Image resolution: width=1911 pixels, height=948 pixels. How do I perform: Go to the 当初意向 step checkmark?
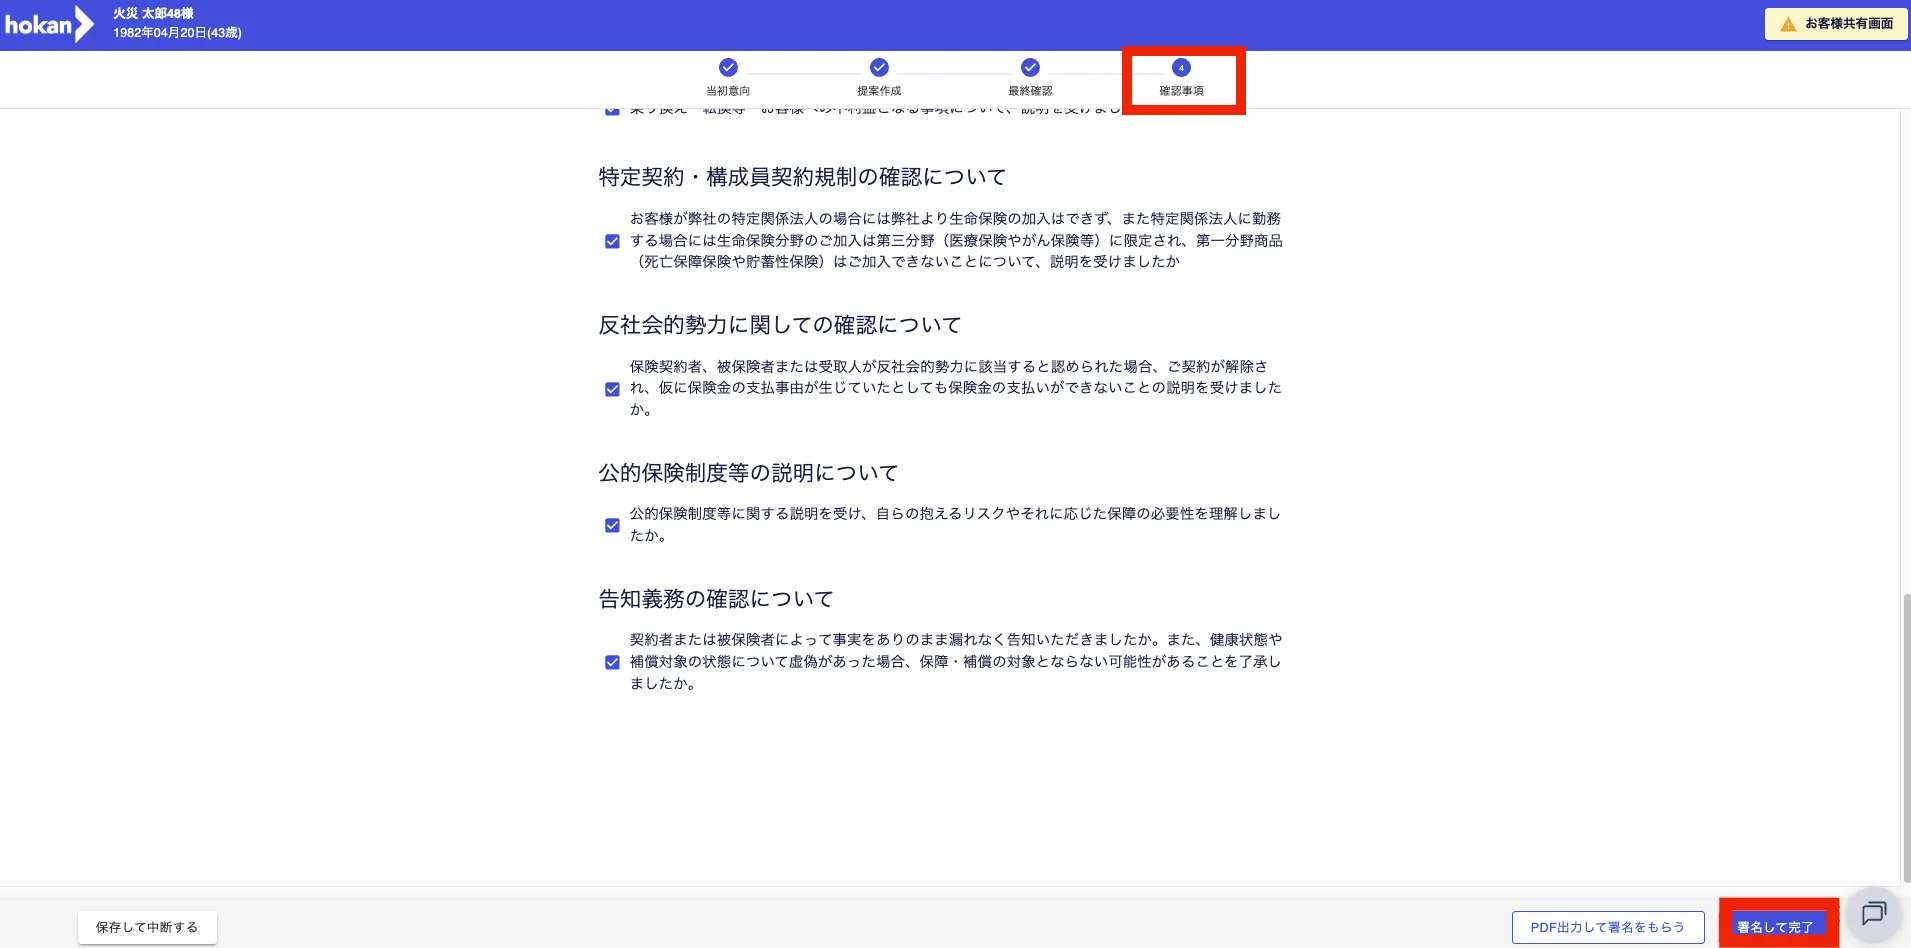(728, 67)
